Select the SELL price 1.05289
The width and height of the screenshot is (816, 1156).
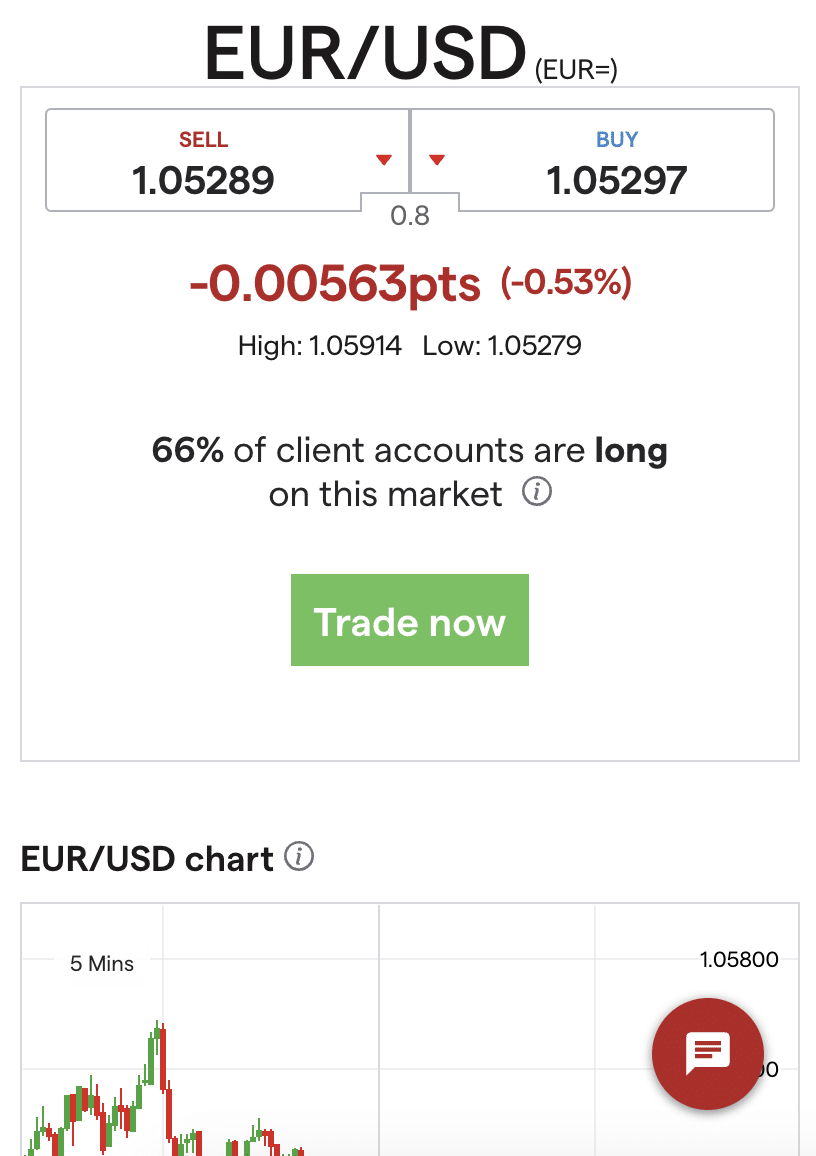click(203, 181)
